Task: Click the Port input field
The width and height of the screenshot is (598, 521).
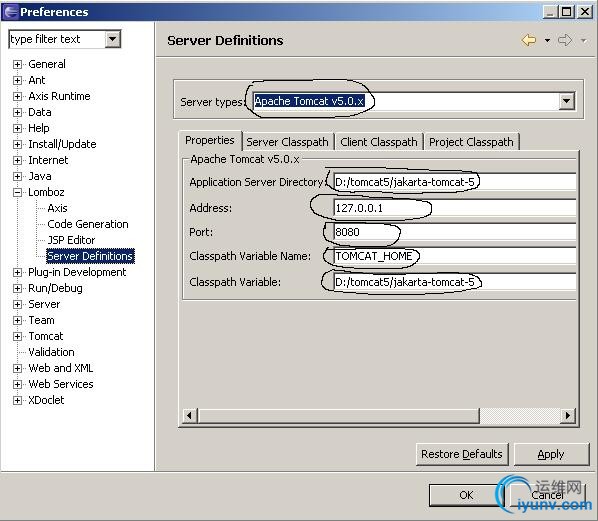Action: click(454, 232)
